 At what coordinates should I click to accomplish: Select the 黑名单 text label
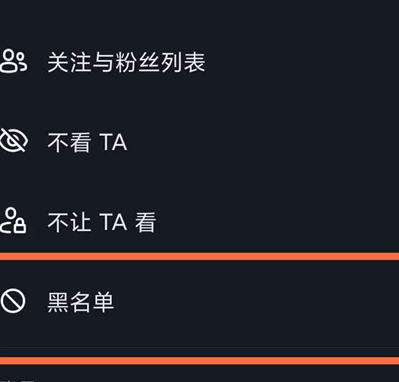click(81, 302)
